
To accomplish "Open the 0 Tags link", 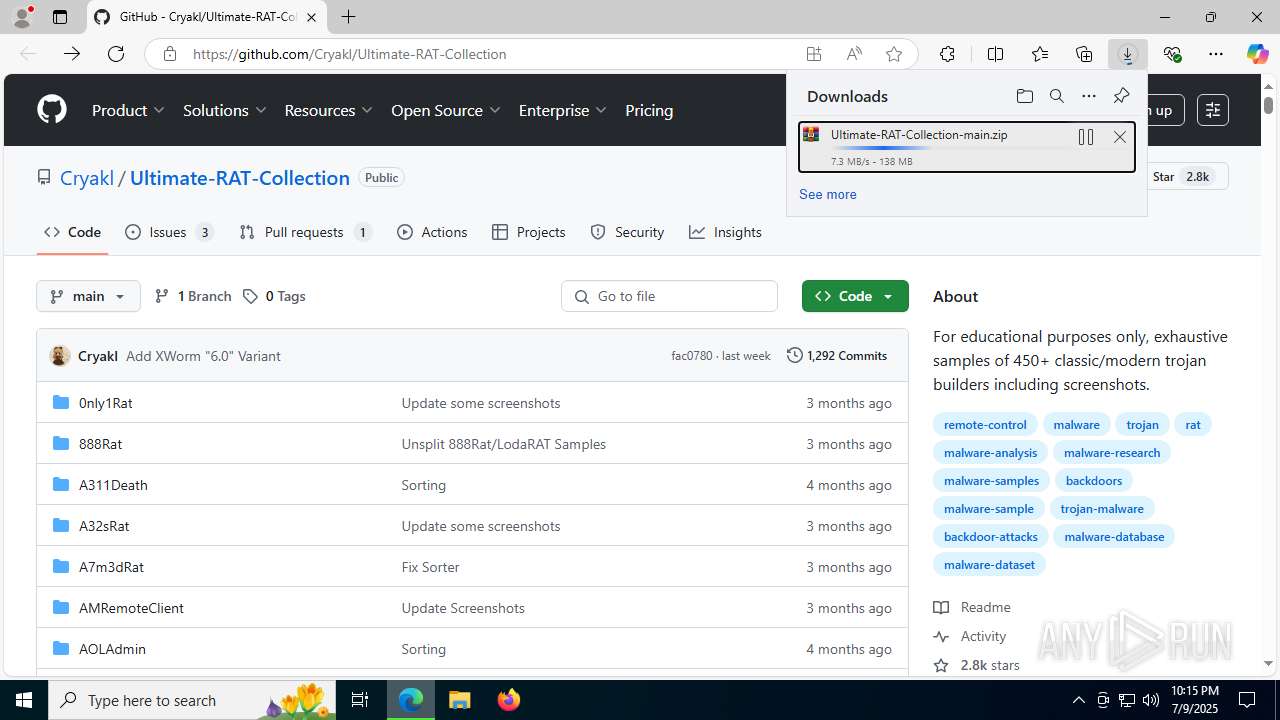I will coord(274,296).
